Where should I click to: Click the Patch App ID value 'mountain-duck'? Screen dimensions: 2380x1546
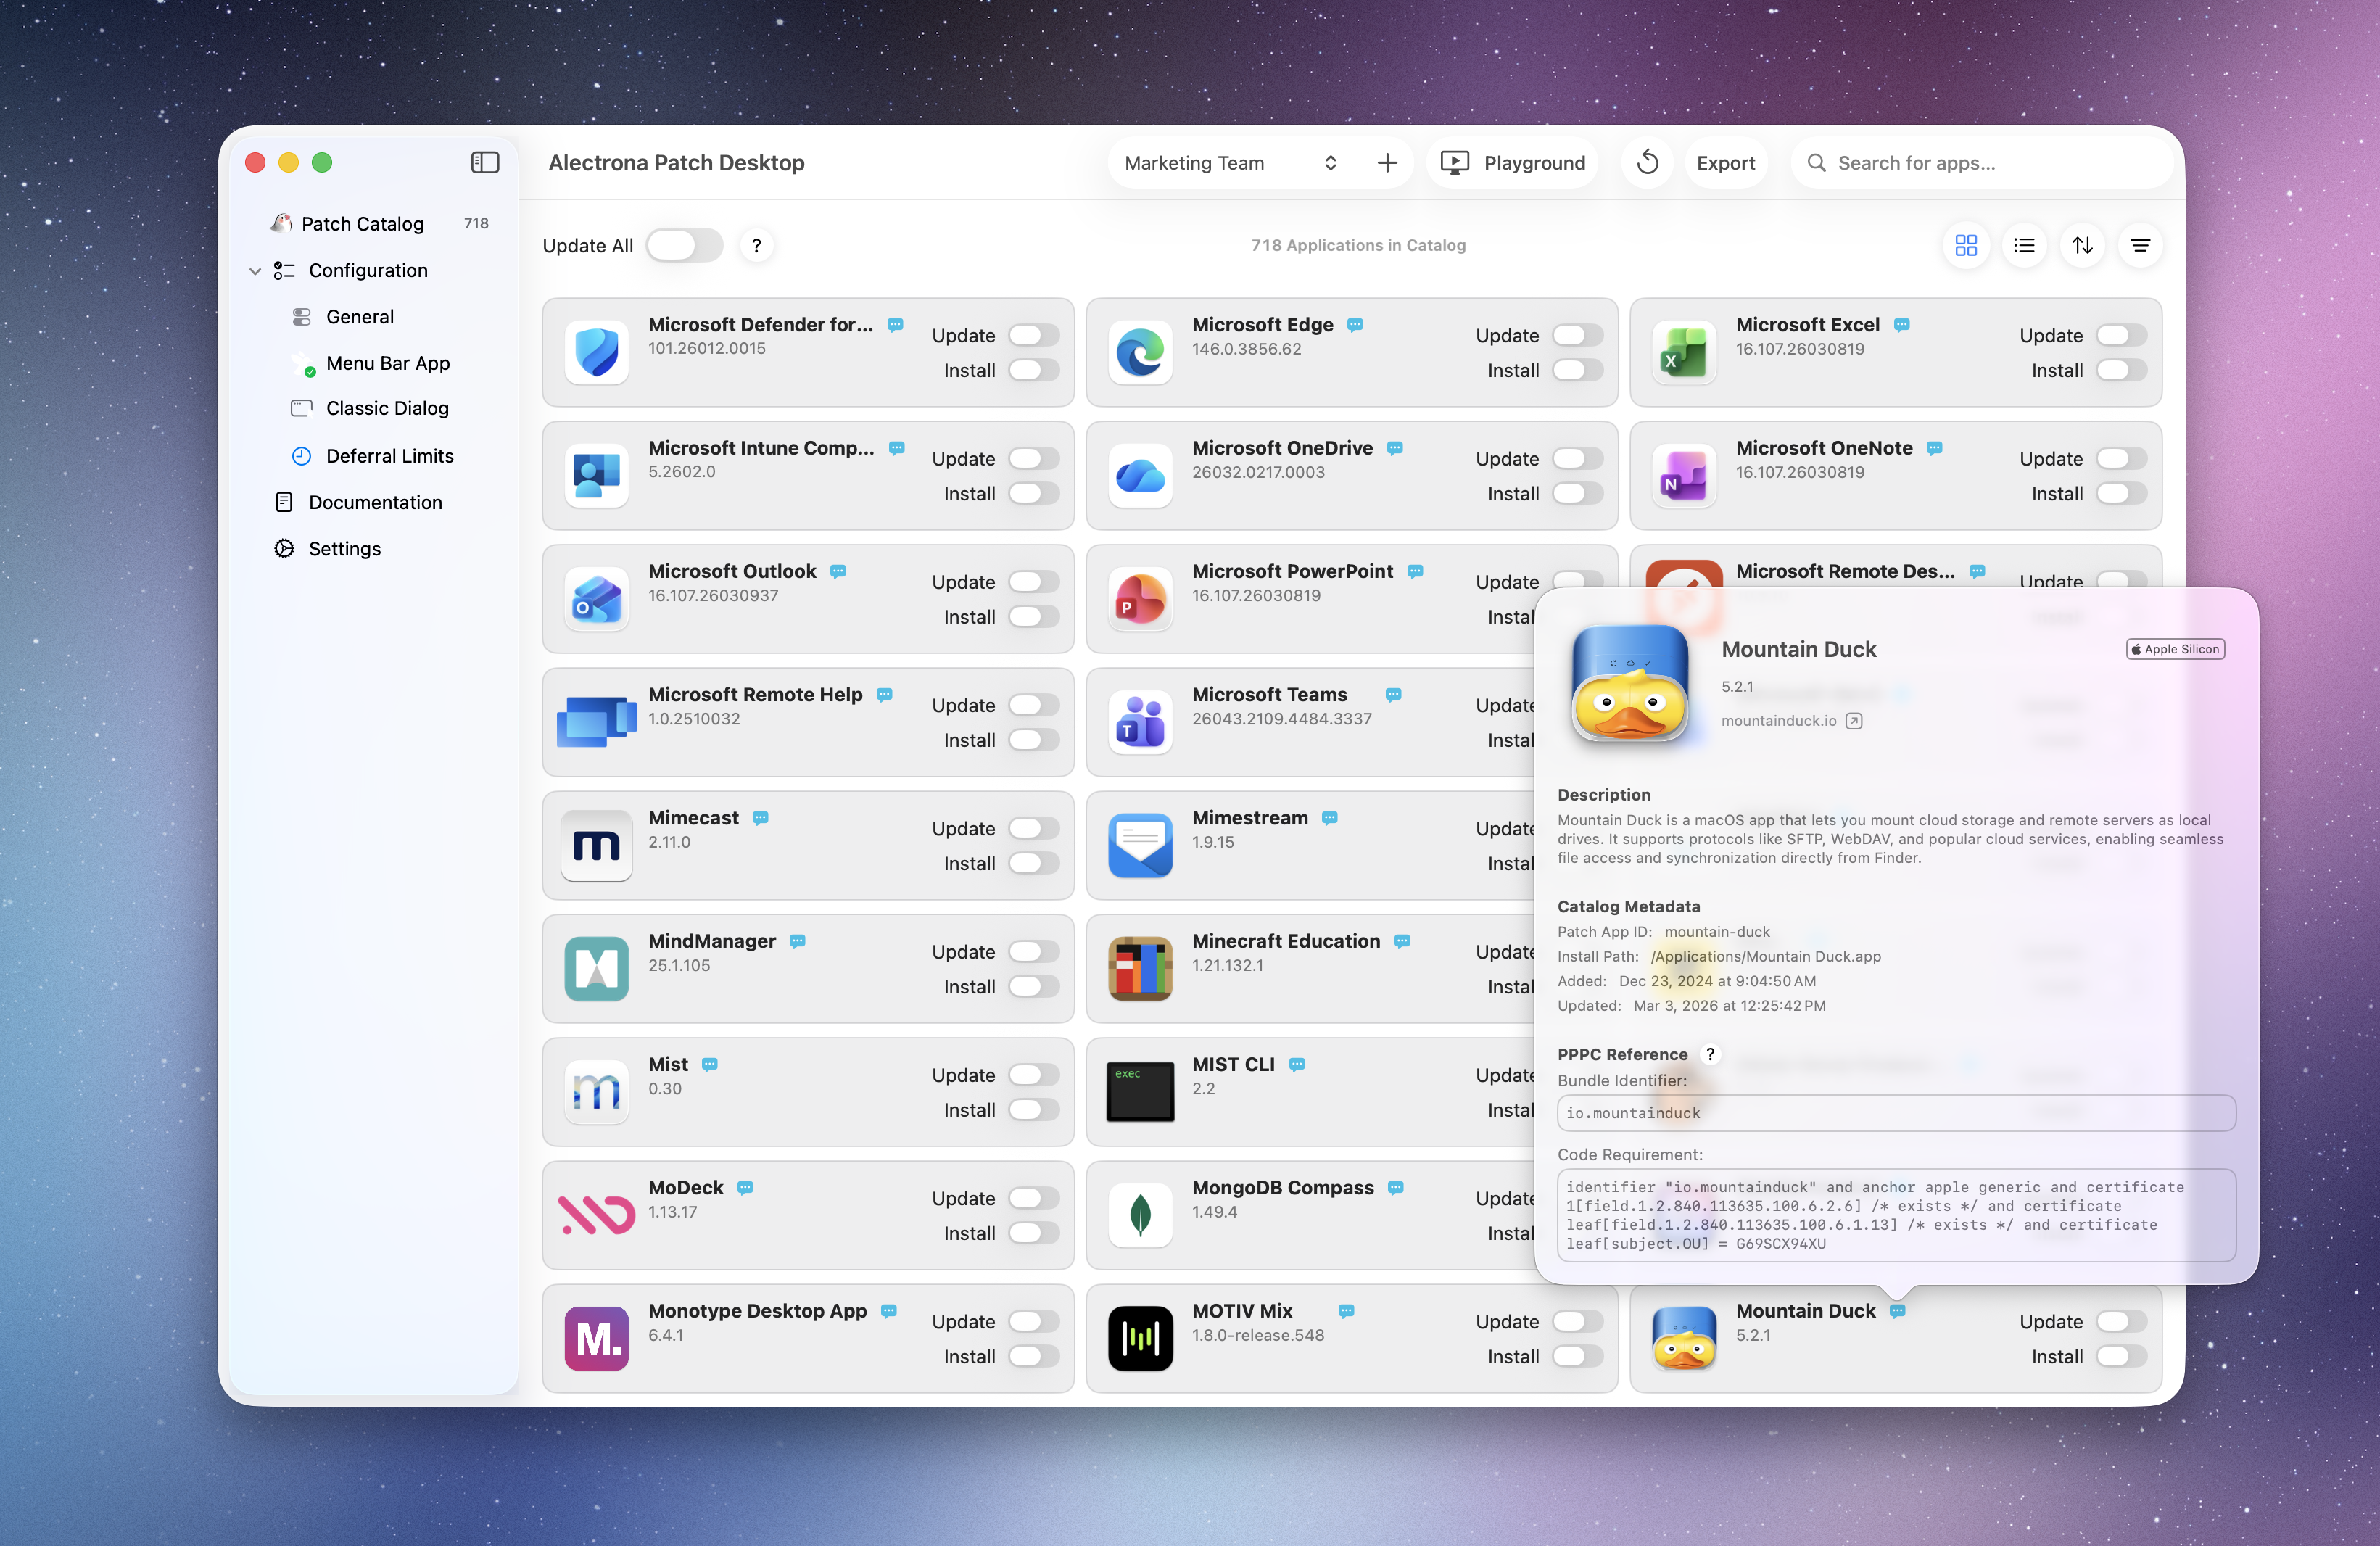coord(1717,932)
